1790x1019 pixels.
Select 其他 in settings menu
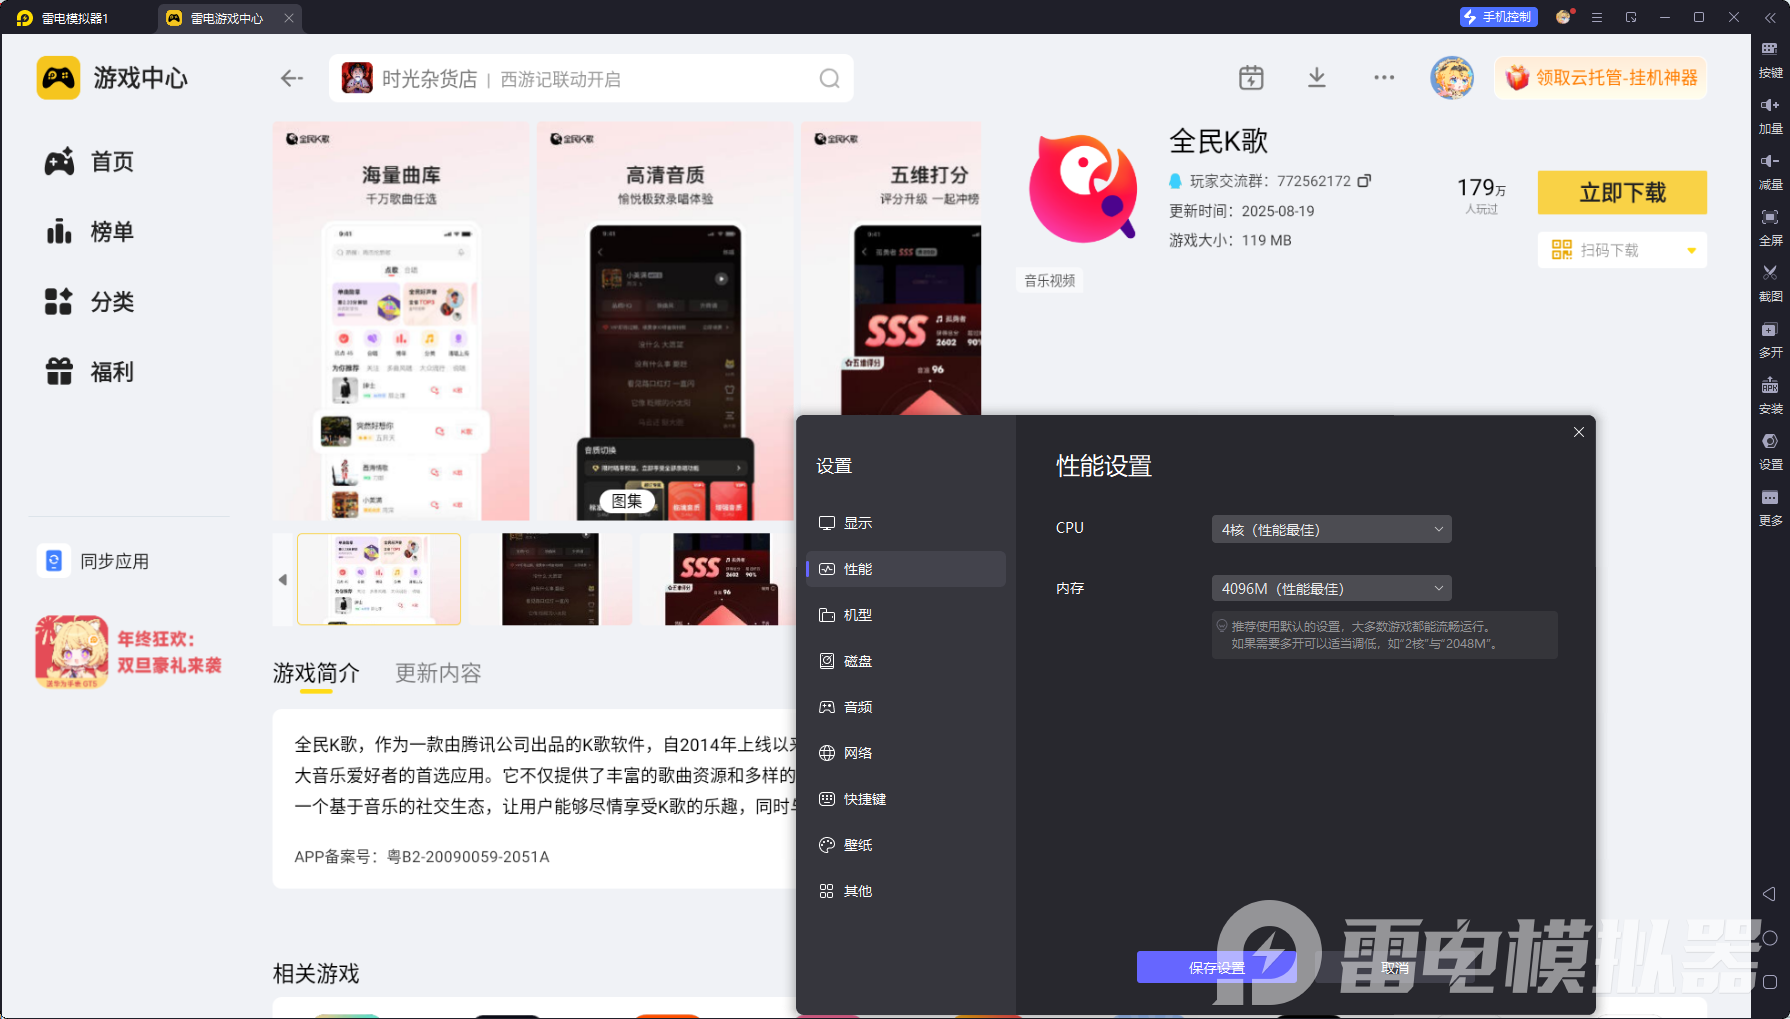pyautogui.click(x=905, y=891)
